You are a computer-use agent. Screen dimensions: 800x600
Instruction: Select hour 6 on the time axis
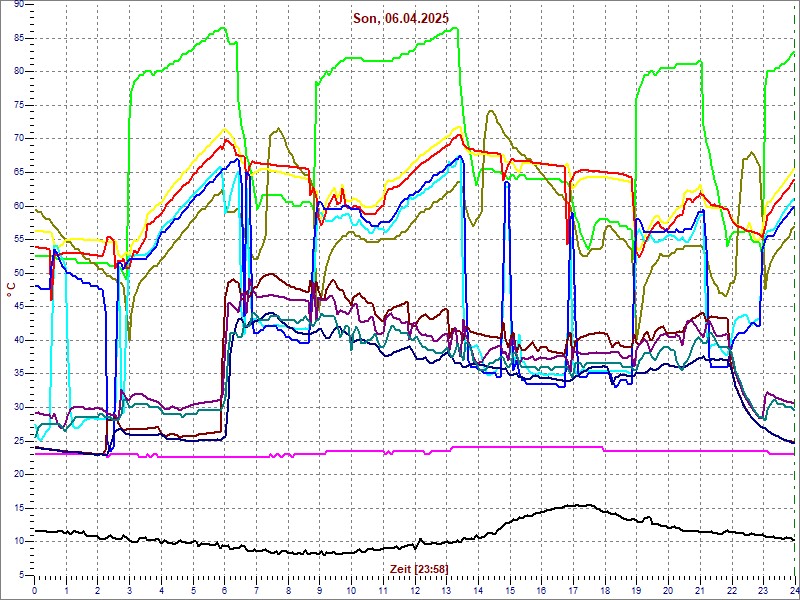(225, 589)
